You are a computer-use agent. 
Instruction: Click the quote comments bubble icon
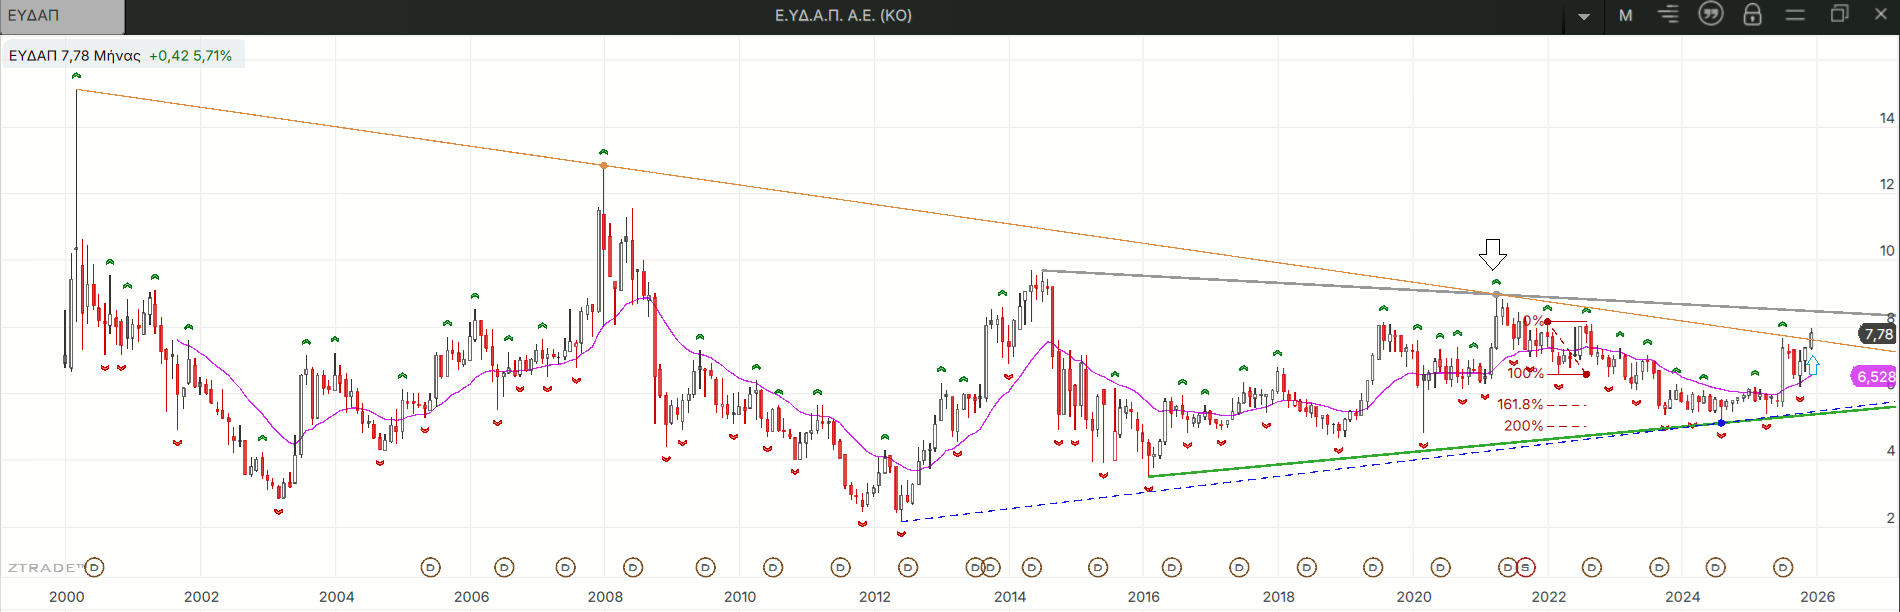pos(1711,15)
